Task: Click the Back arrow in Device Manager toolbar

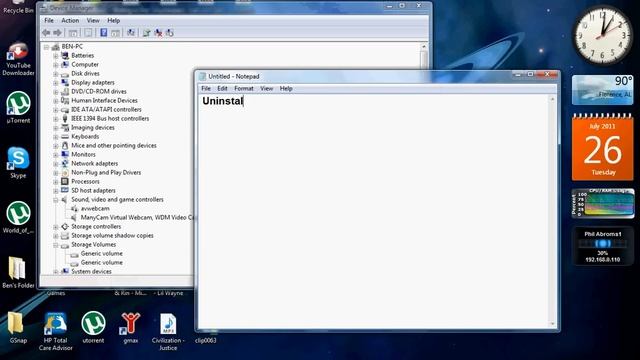Action: coord(46,33)
